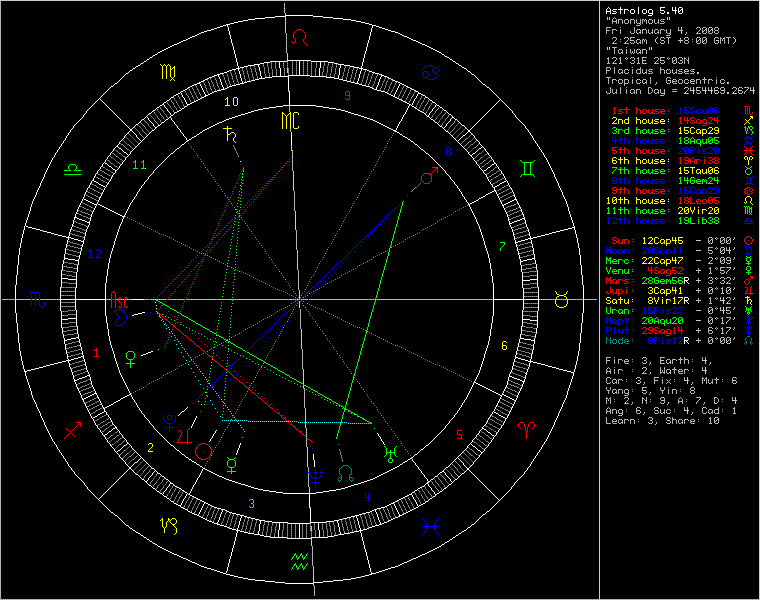
Task: Select the red Sagittarius arrow on outer ring
Action: [x=73, y=430]
